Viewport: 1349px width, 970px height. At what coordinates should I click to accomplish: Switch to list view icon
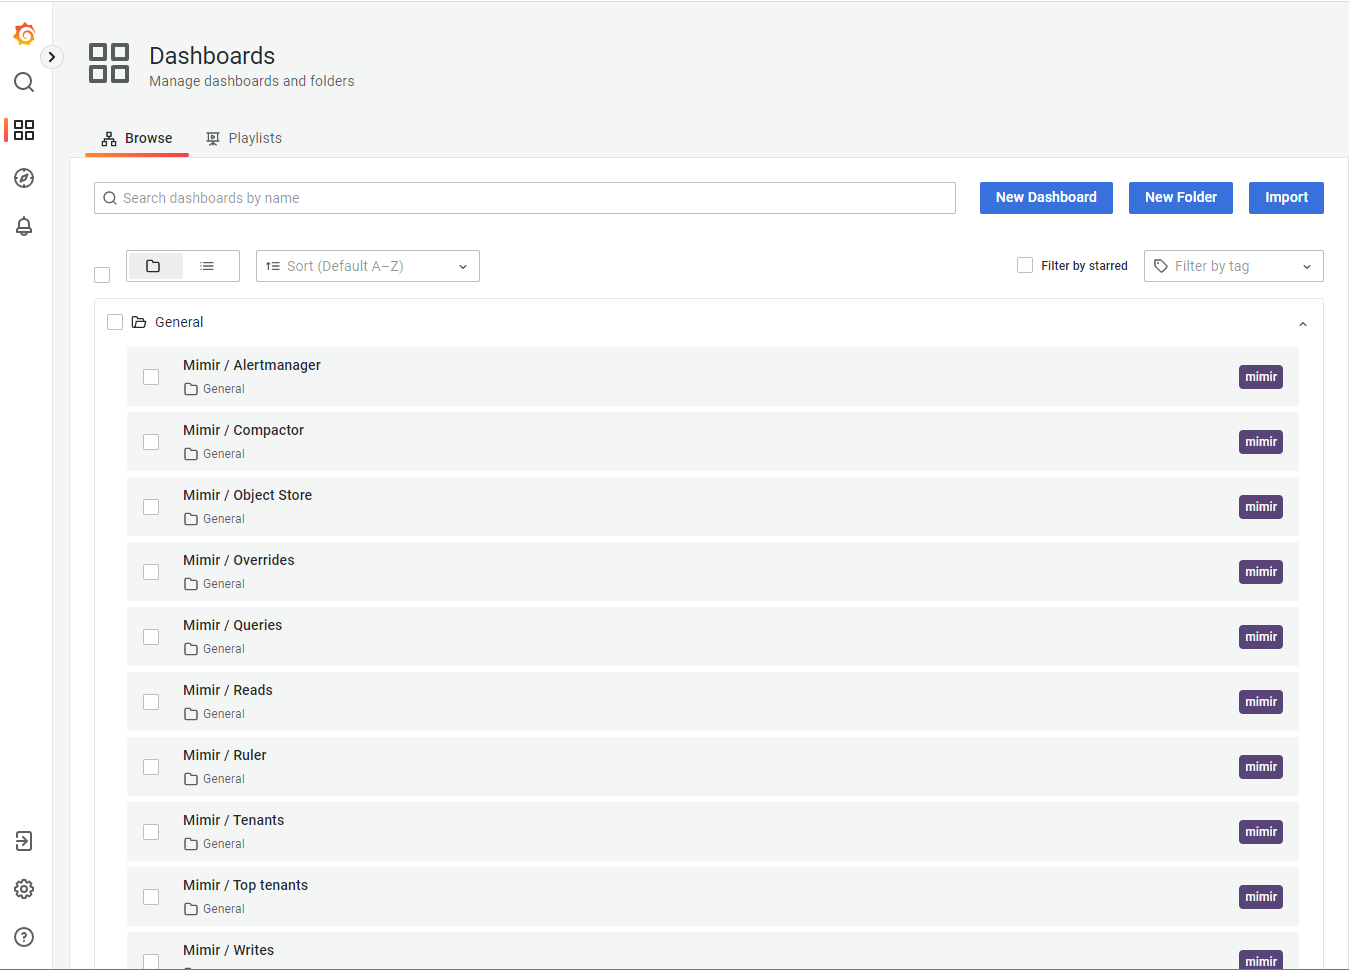click(x=207, y=266)
